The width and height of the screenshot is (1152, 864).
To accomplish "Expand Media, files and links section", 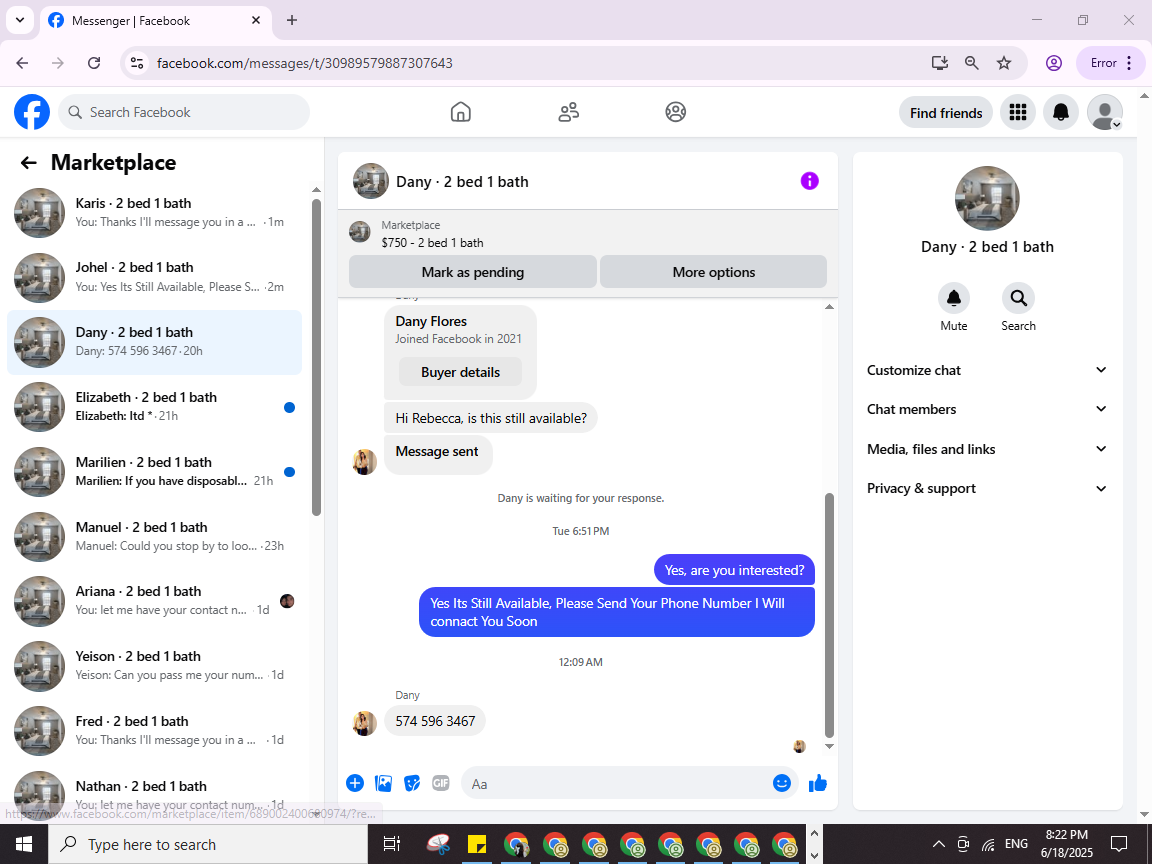I will pyautogui.click(x=987, y=449).
